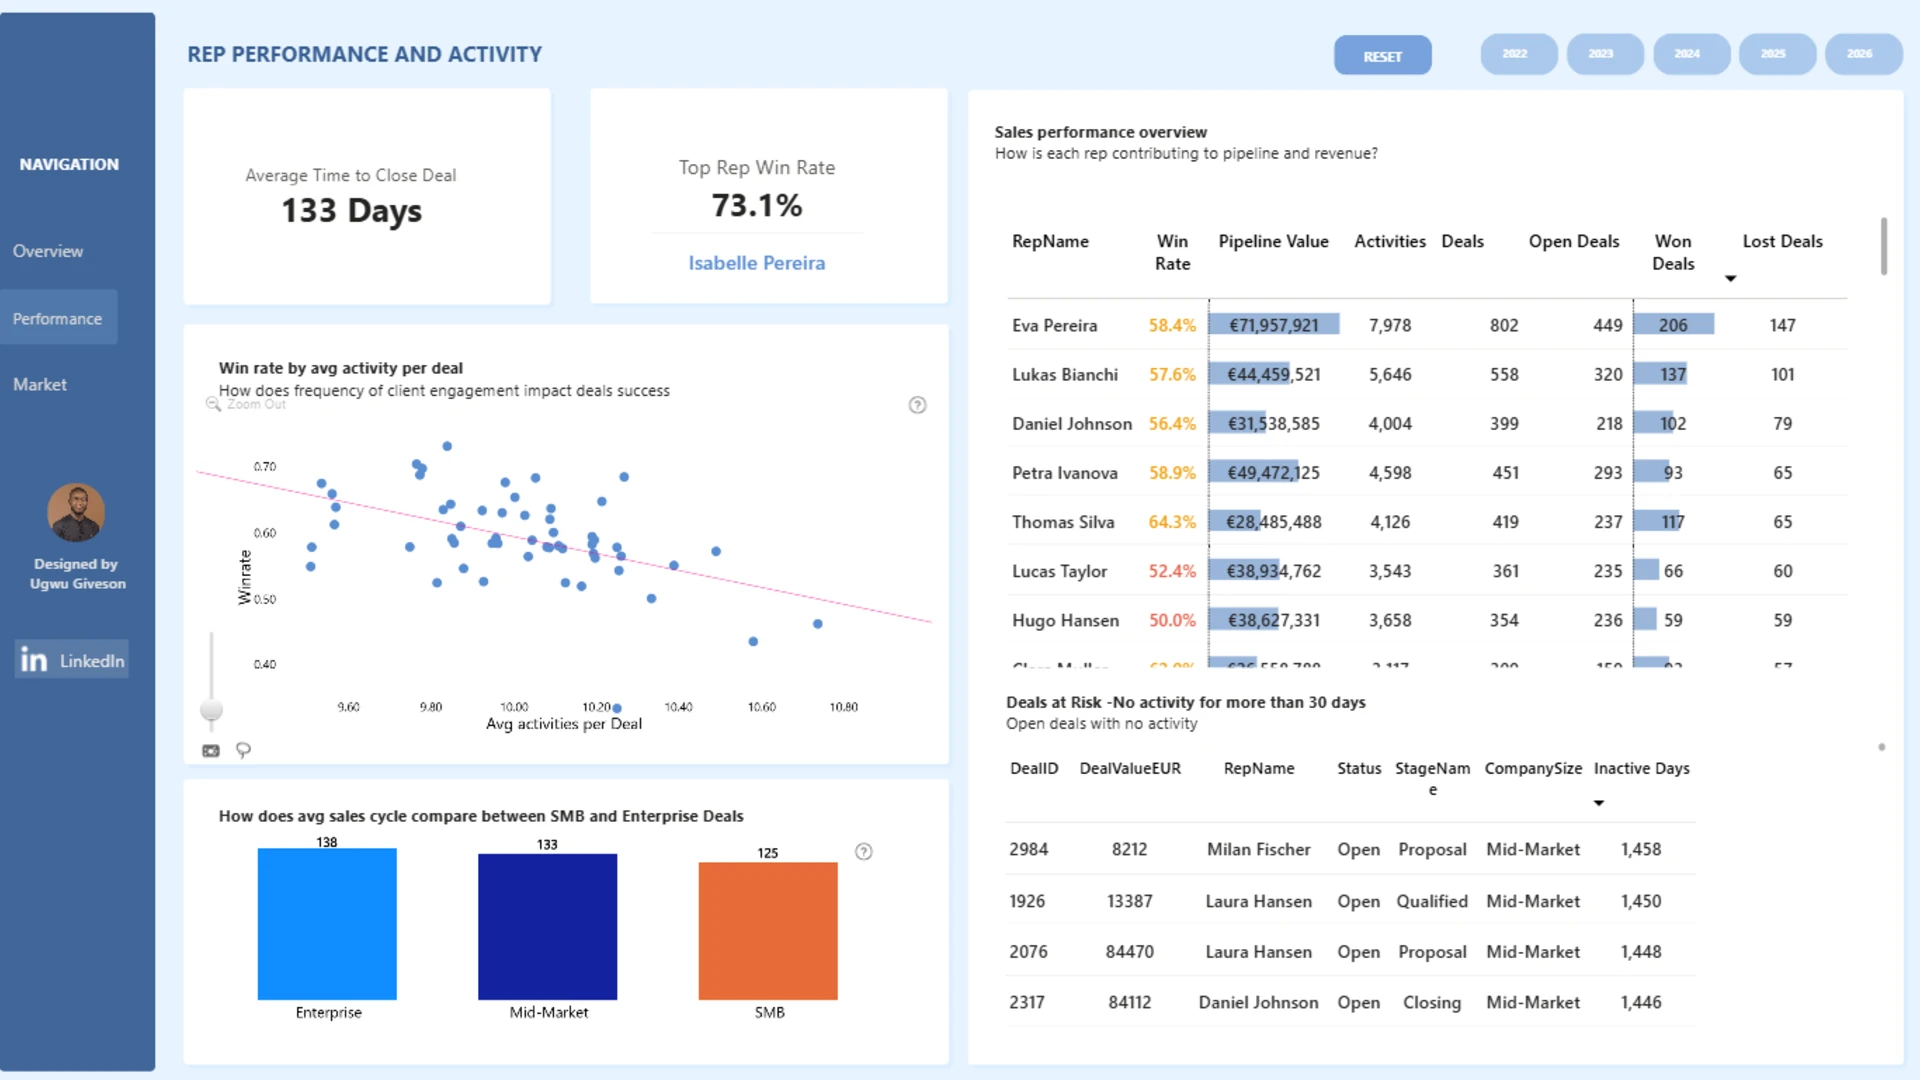This screenshot has height=1080, width=1920.
Task: Open the Overview page
Action: tap(48, 251)
